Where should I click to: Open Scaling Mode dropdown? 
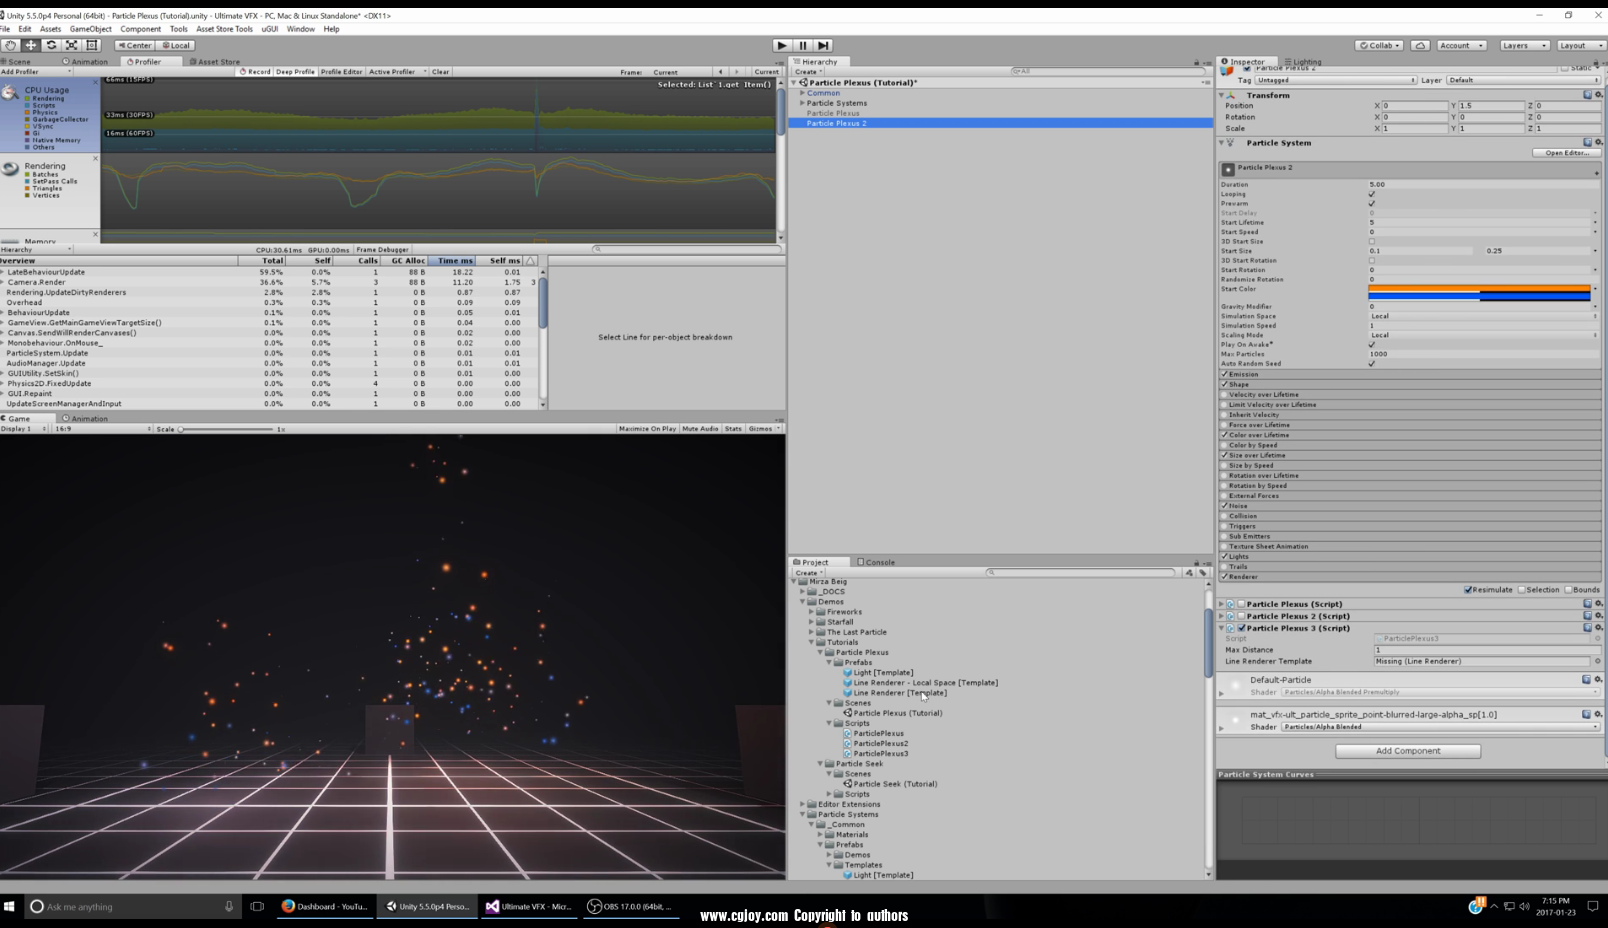click(x=1483, y=335)
